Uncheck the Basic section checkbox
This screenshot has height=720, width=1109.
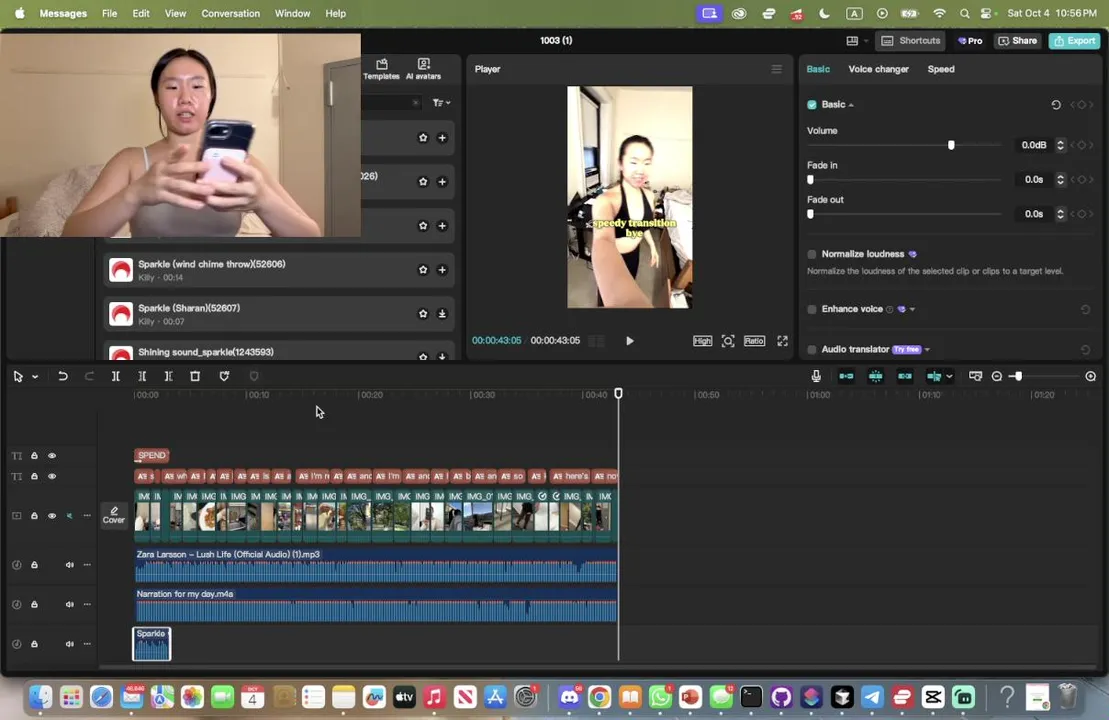(812, 105)
